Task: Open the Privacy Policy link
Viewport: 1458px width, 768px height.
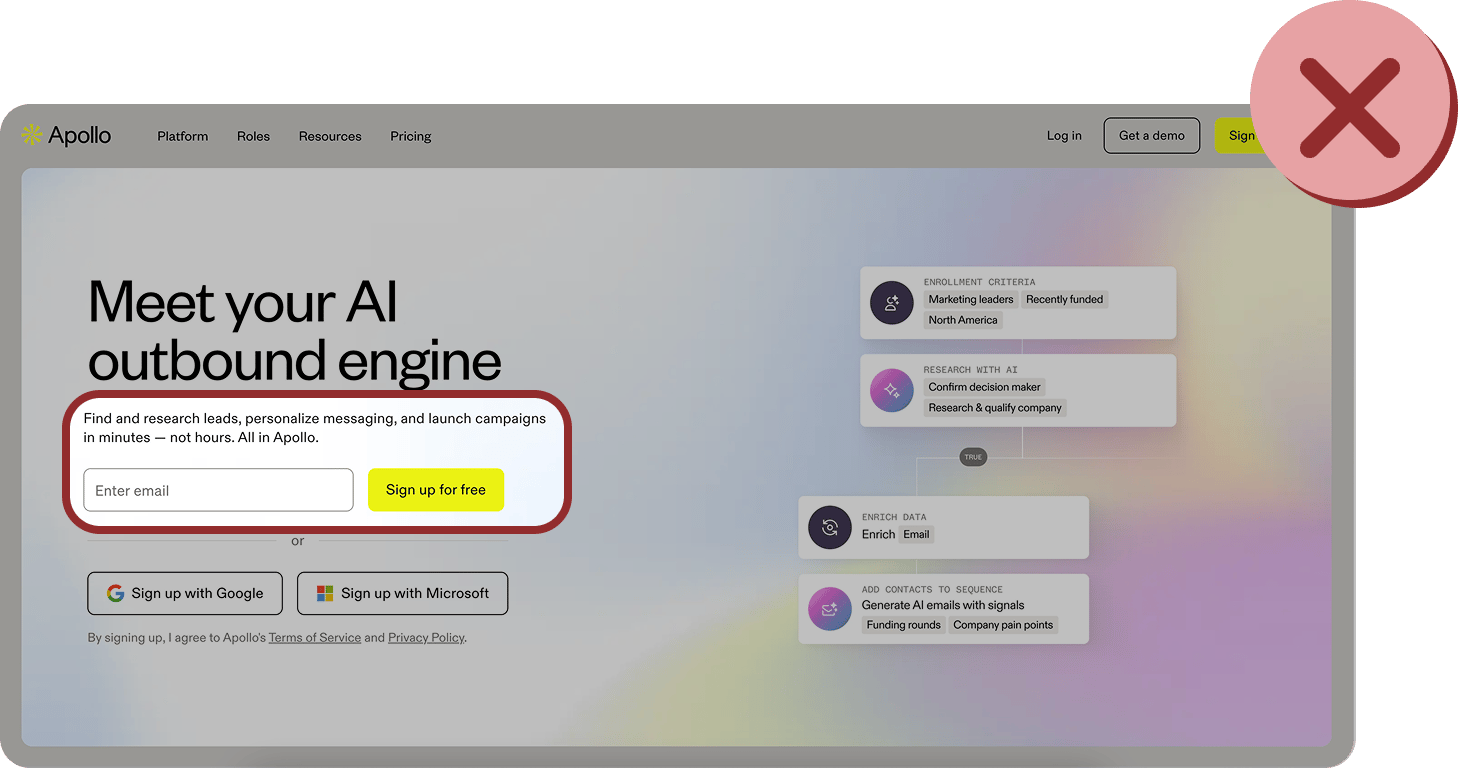Action: click(x=427, y=638)
